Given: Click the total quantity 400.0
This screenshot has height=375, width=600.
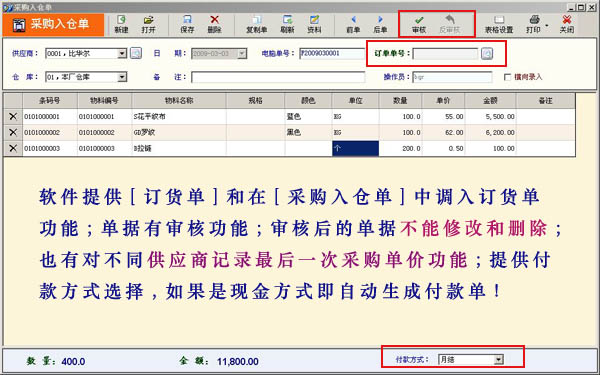Looking at the screenshot, I should pyautogui.click(x=73, y=361).
